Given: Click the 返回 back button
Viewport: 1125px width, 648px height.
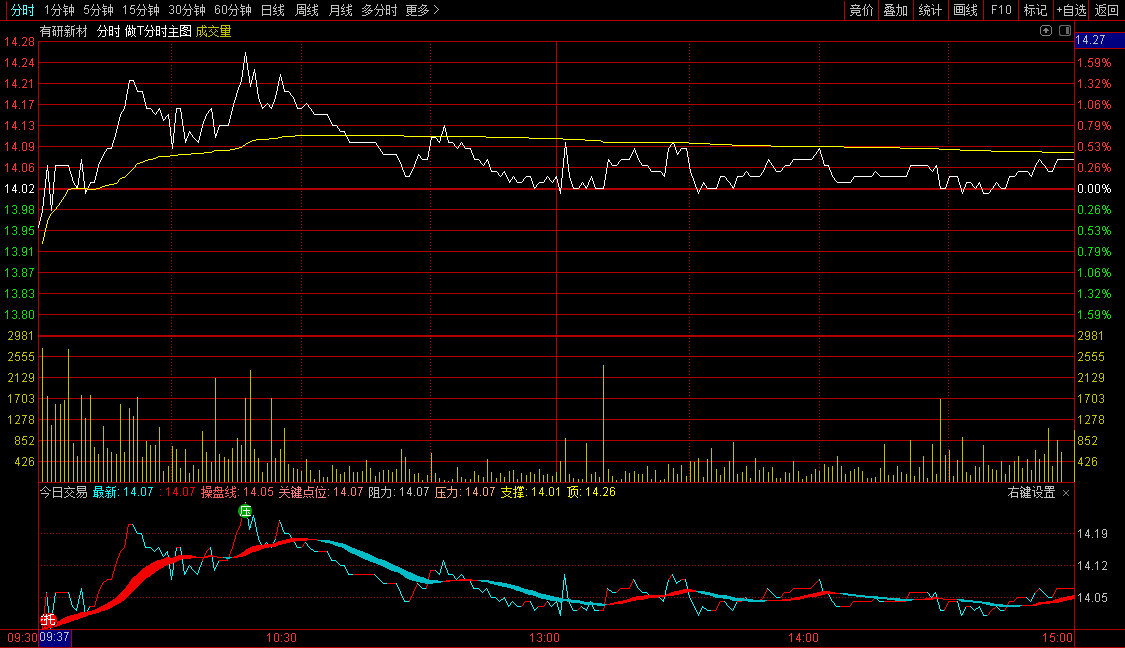Looking at the screenshot, I should [x=1107, y=10].
